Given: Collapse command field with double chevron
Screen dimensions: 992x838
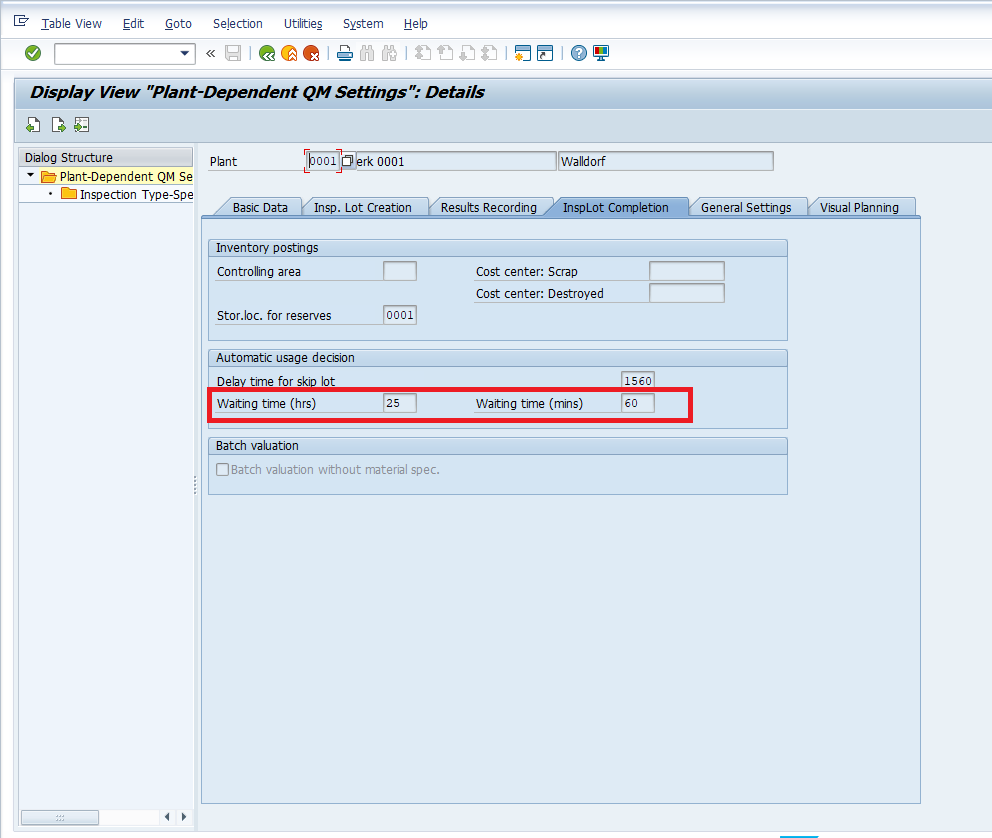Looking at the screenshot, I should tap(211, 54).
